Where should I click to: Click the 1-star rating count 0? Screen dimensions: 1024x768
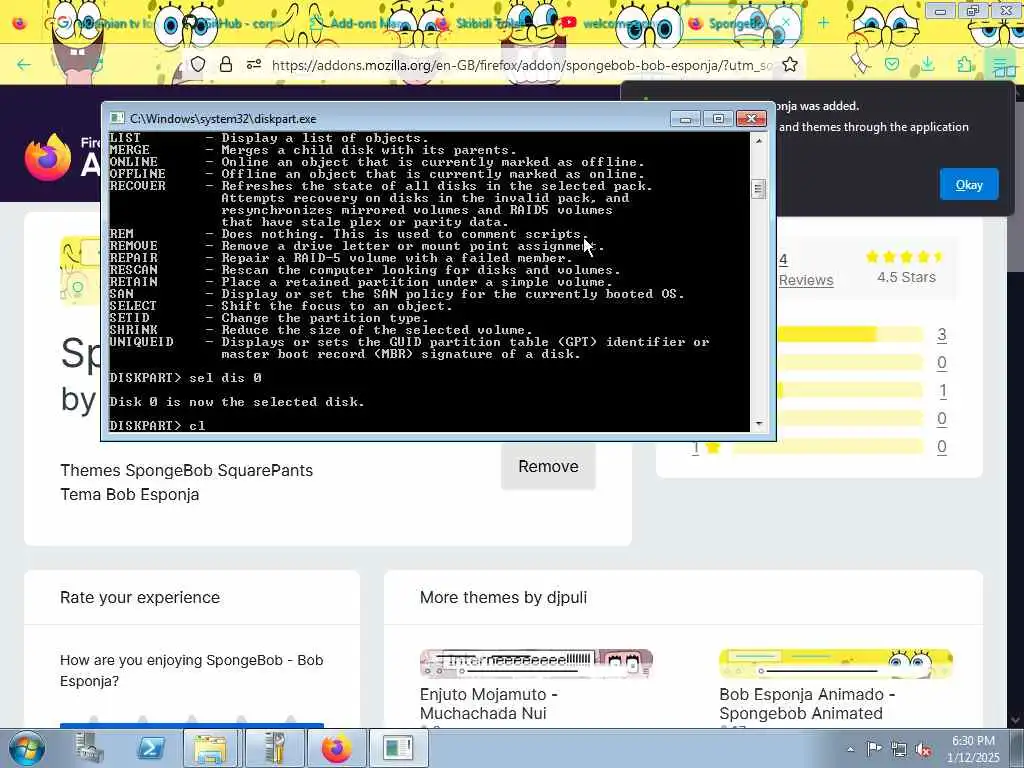(x=942, y=447)
